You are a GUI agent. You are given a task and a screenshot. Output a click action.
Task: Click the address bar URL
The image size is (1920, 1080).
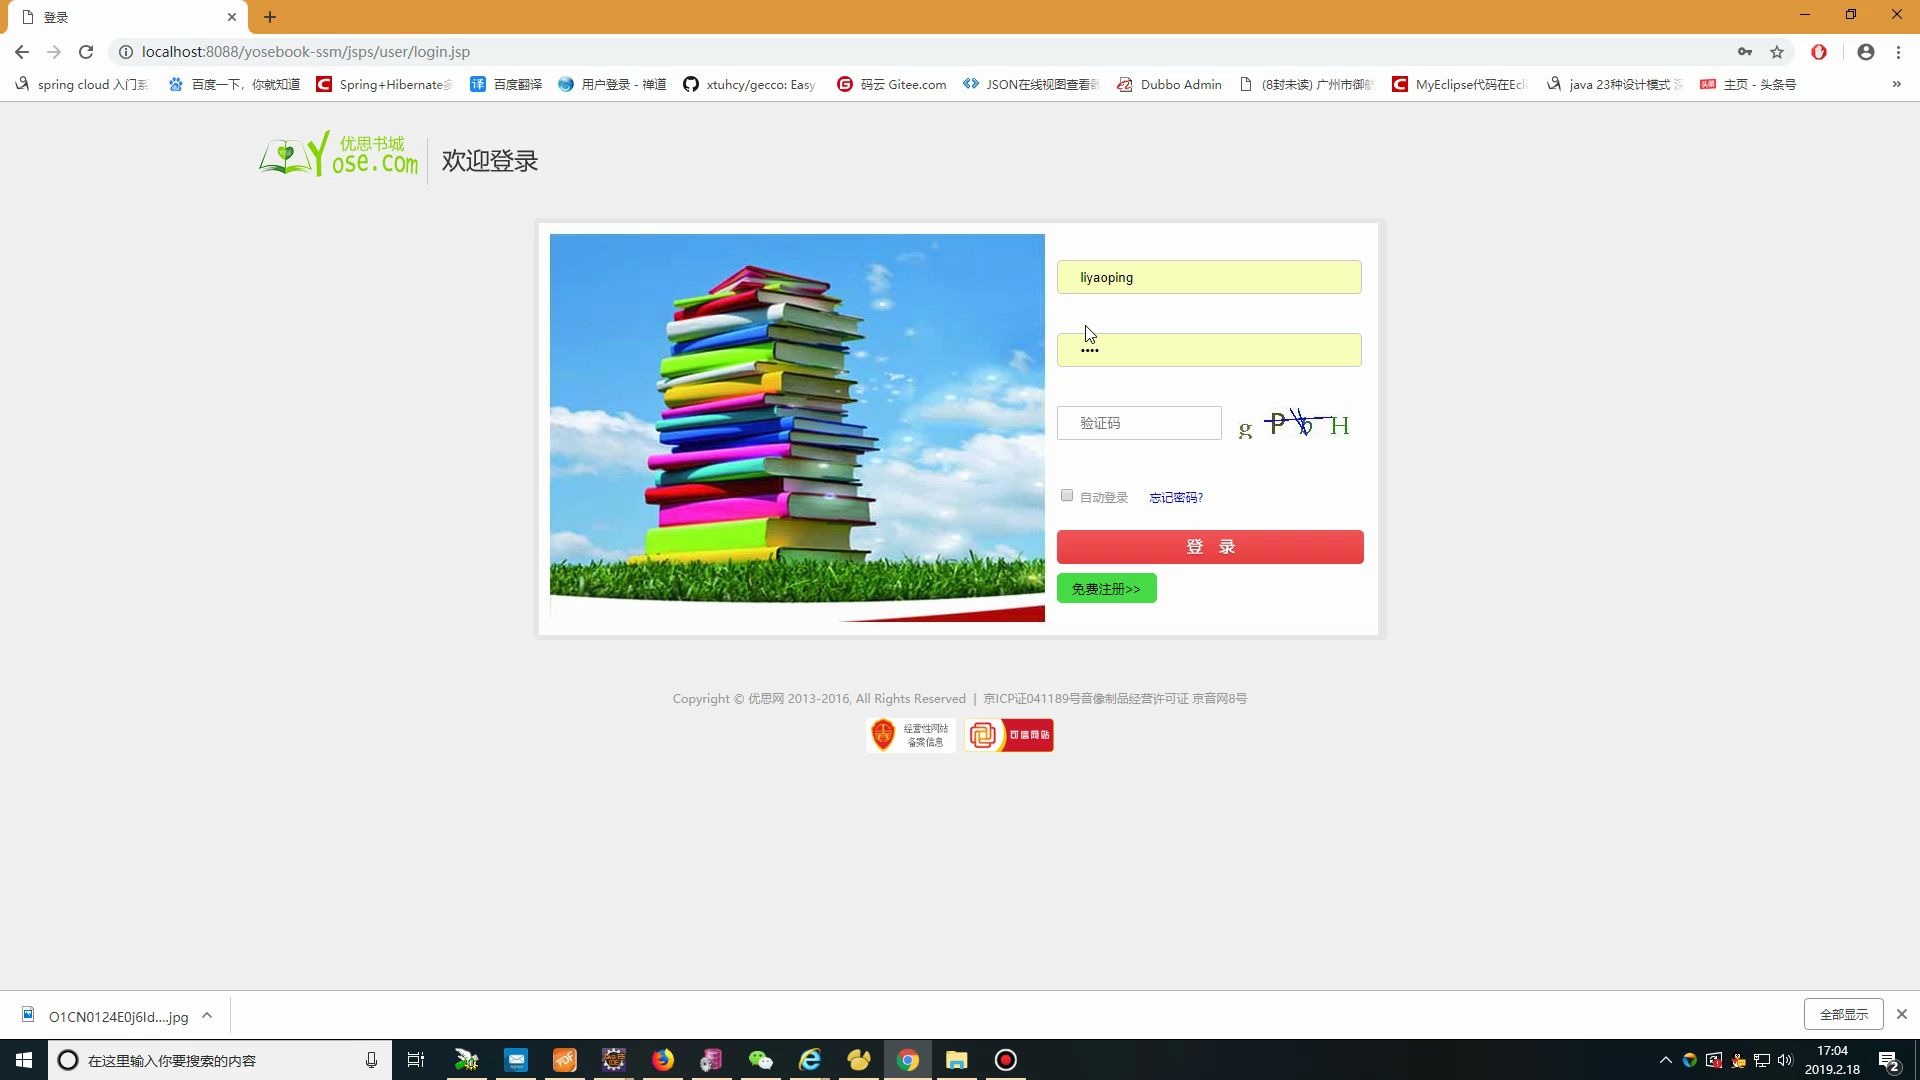306,52
